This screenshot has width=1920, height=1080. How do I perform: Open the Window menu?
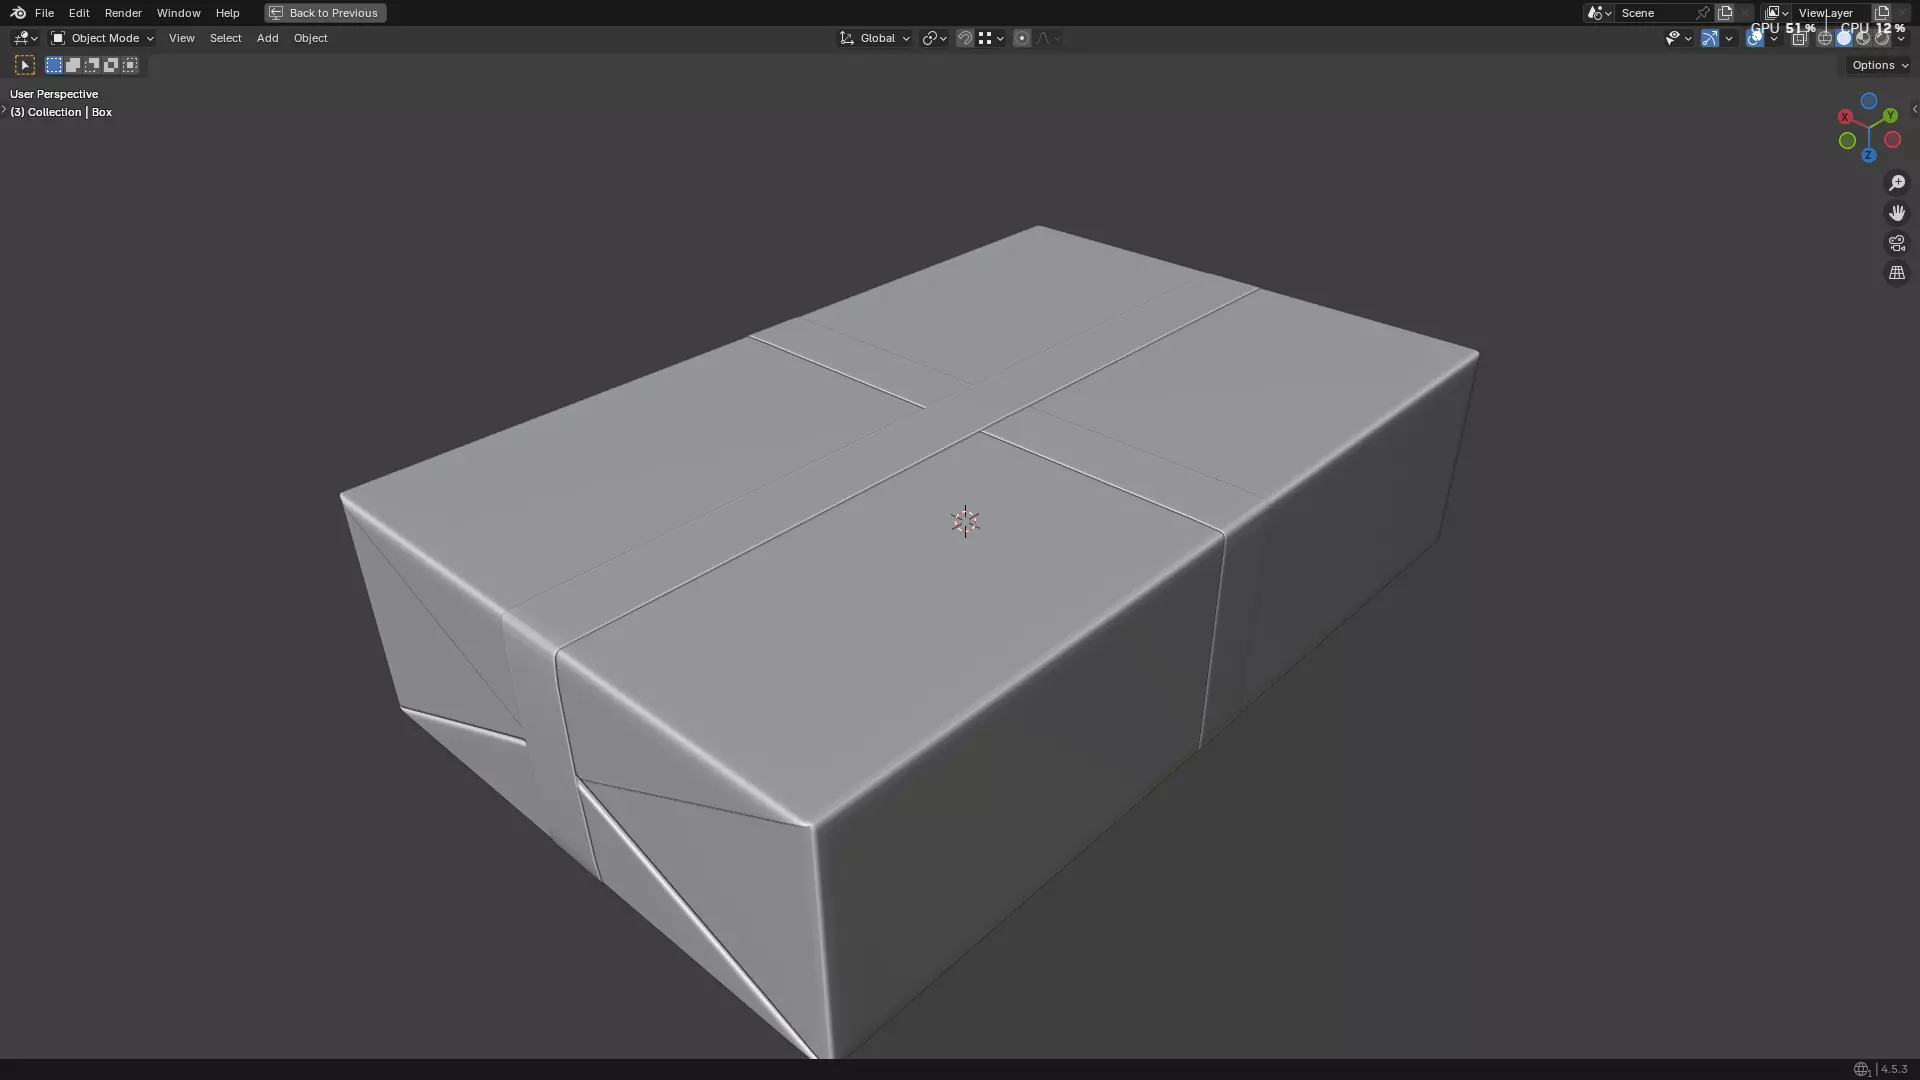(178, 13)
